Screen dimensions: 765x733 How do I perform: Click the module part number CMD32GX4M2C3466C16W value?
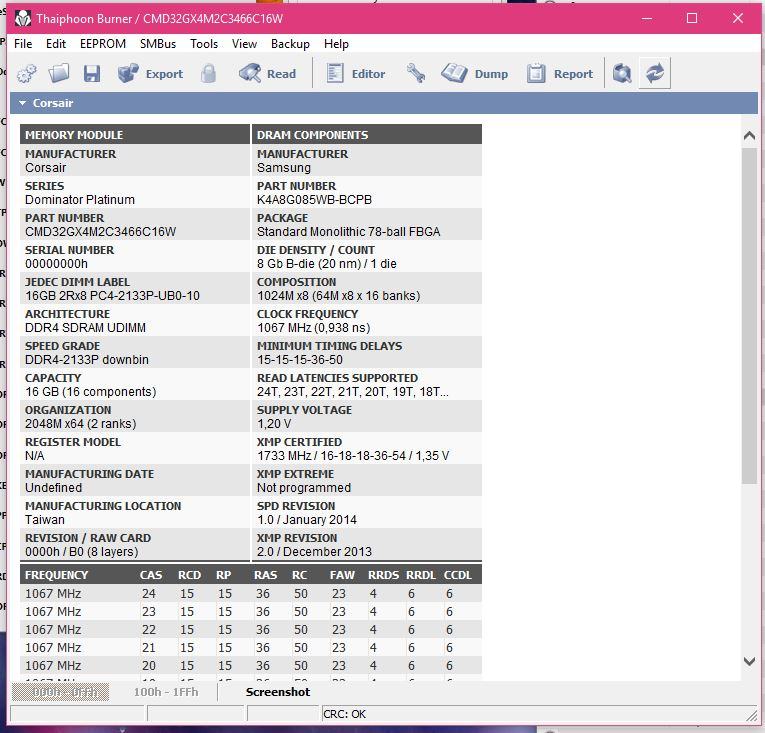100,232
